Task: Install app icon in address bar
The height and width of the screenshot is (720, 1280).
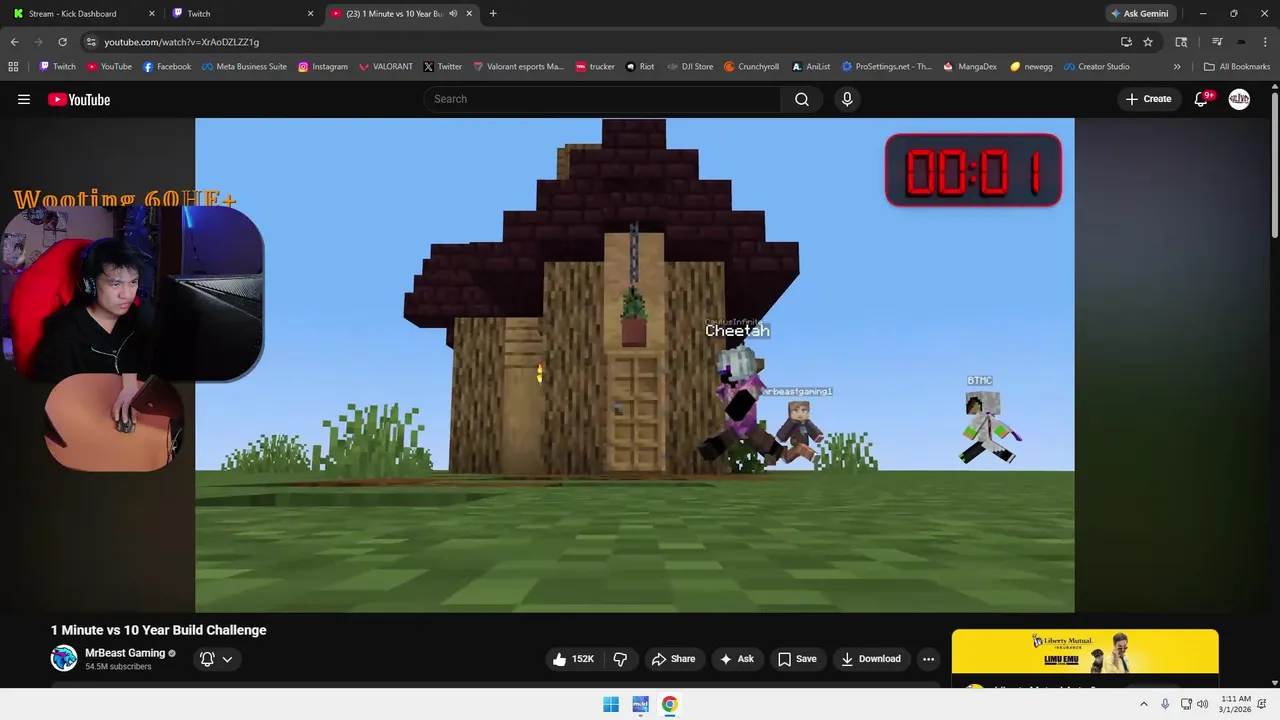Action: point(1126,42)
